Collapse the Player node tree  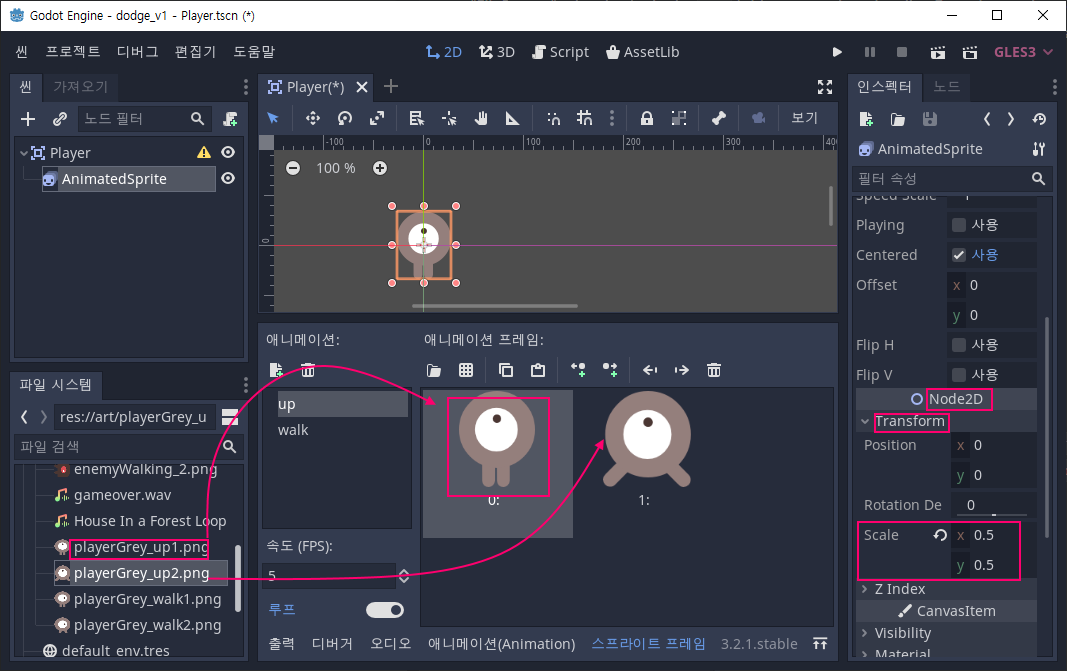coord(24,153)
